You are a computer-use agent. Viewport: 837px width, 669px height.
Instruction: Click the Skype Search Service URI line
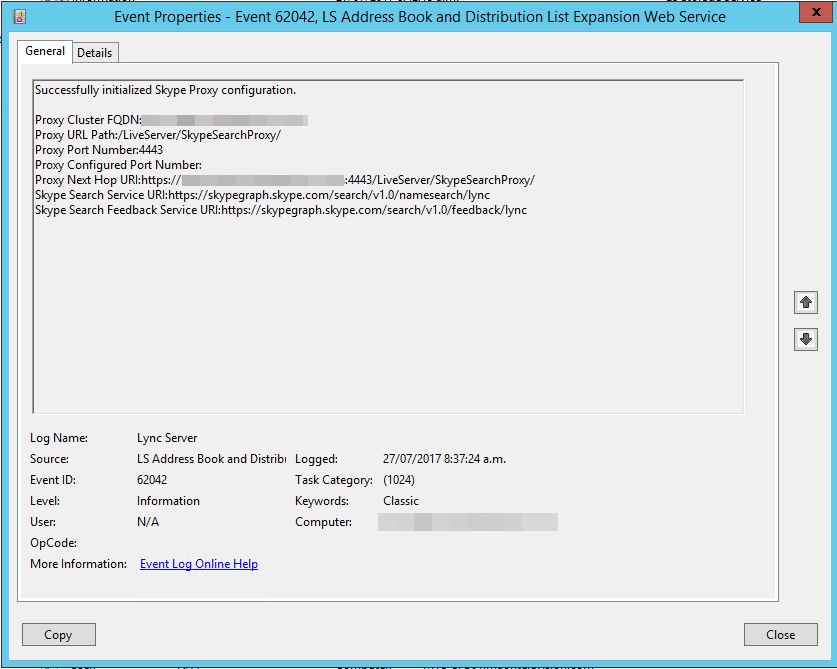(262, 195)
